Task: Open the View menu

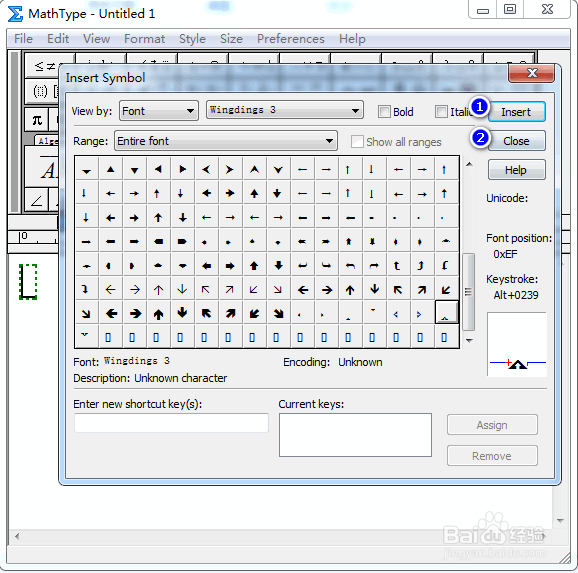Action: coord(96,39)
